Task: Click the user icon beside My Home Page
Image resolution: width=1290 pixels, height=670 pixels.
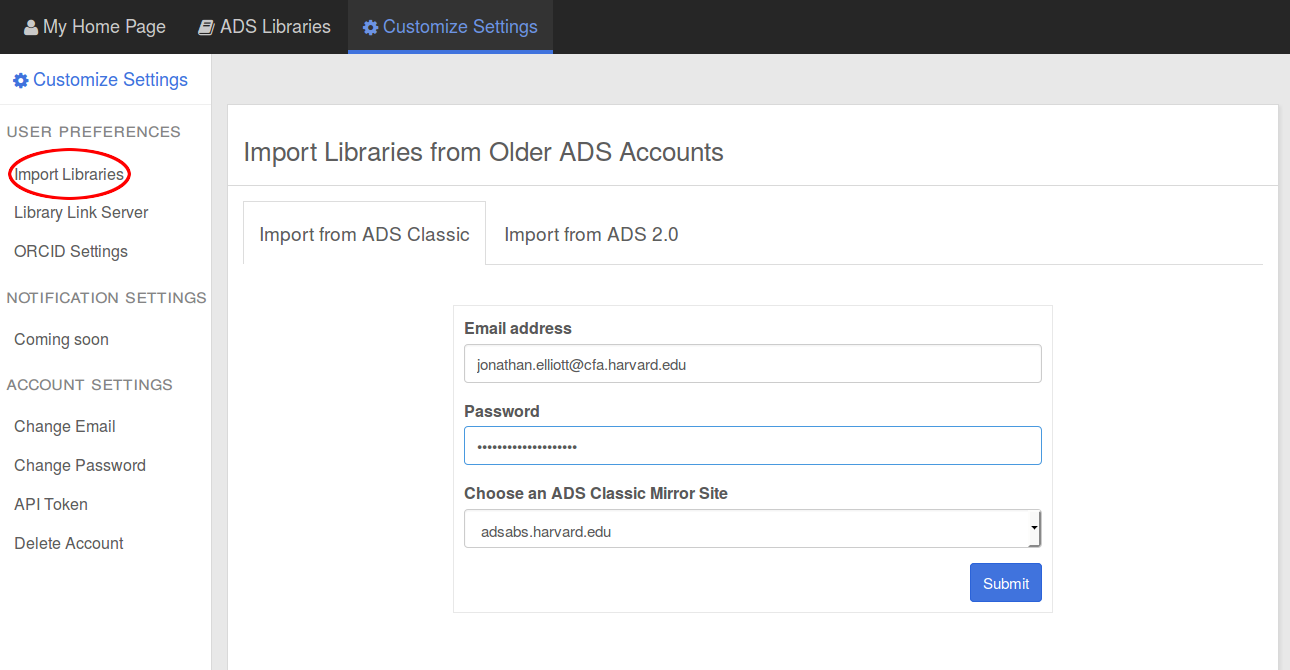Action: pos(31,28)
